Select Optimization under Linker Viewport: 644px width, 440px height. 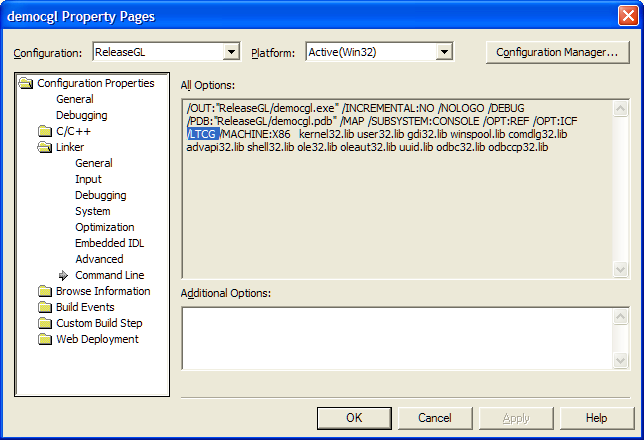coord(105,227)
